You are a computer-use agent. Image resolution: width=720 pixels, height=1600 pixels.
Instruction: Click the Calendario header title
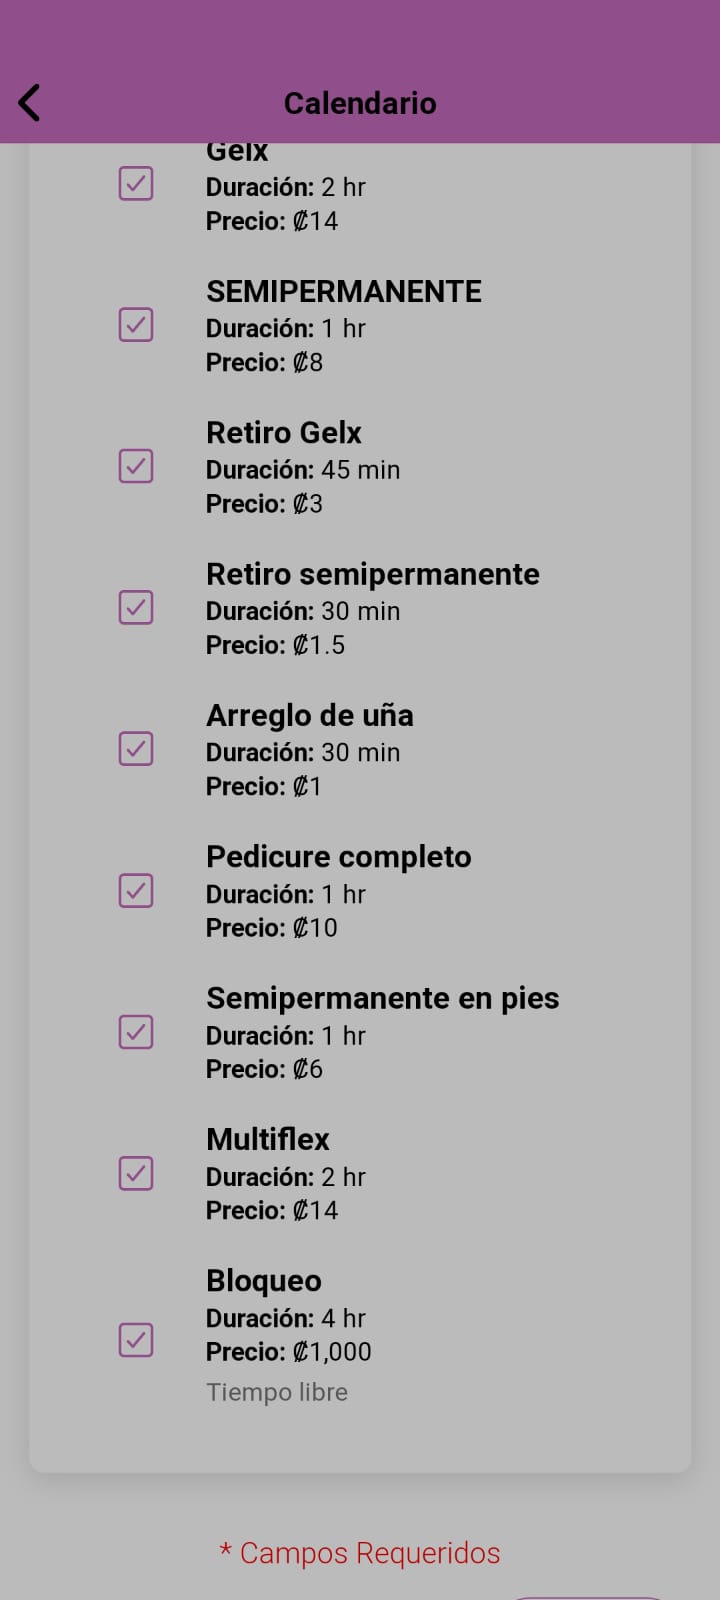[360, 103]
